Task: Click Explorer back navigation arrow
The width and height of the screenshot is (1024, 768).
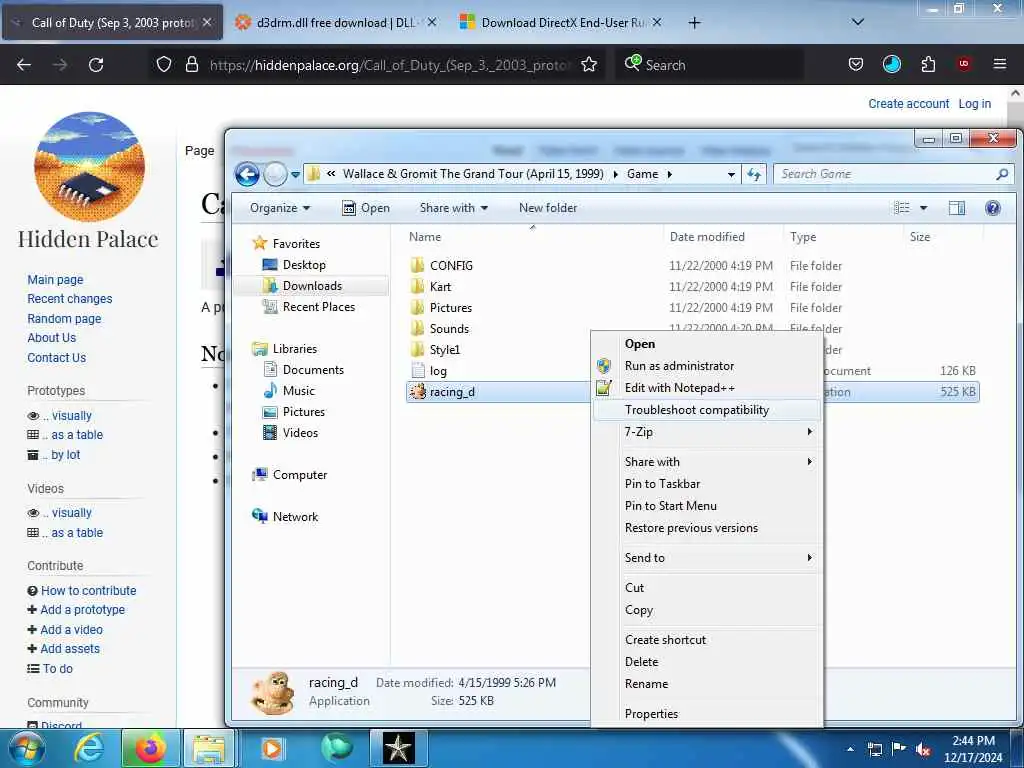Action: (248, 174)
